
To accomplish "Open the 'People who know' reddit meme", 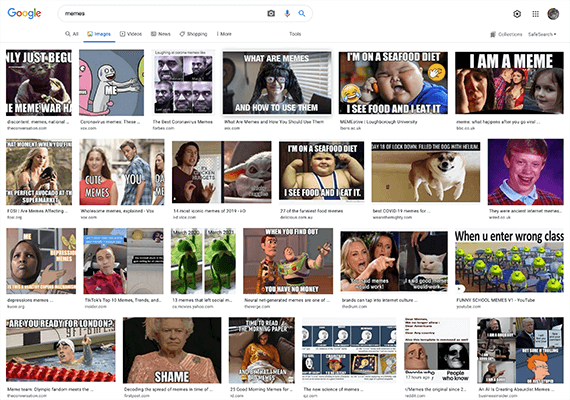I will (437, 349).
